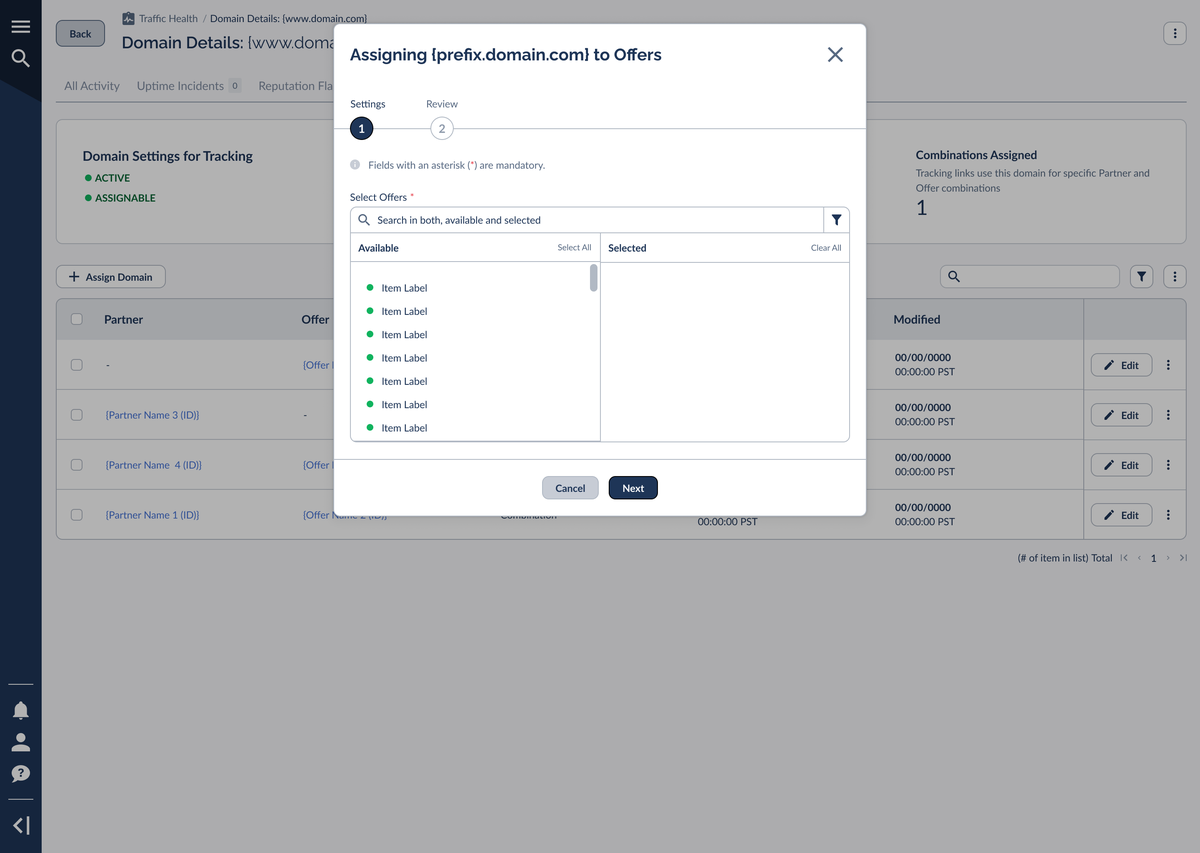Go to first page of list
Screen dimensions: 1200x853
pos(1124,558)
